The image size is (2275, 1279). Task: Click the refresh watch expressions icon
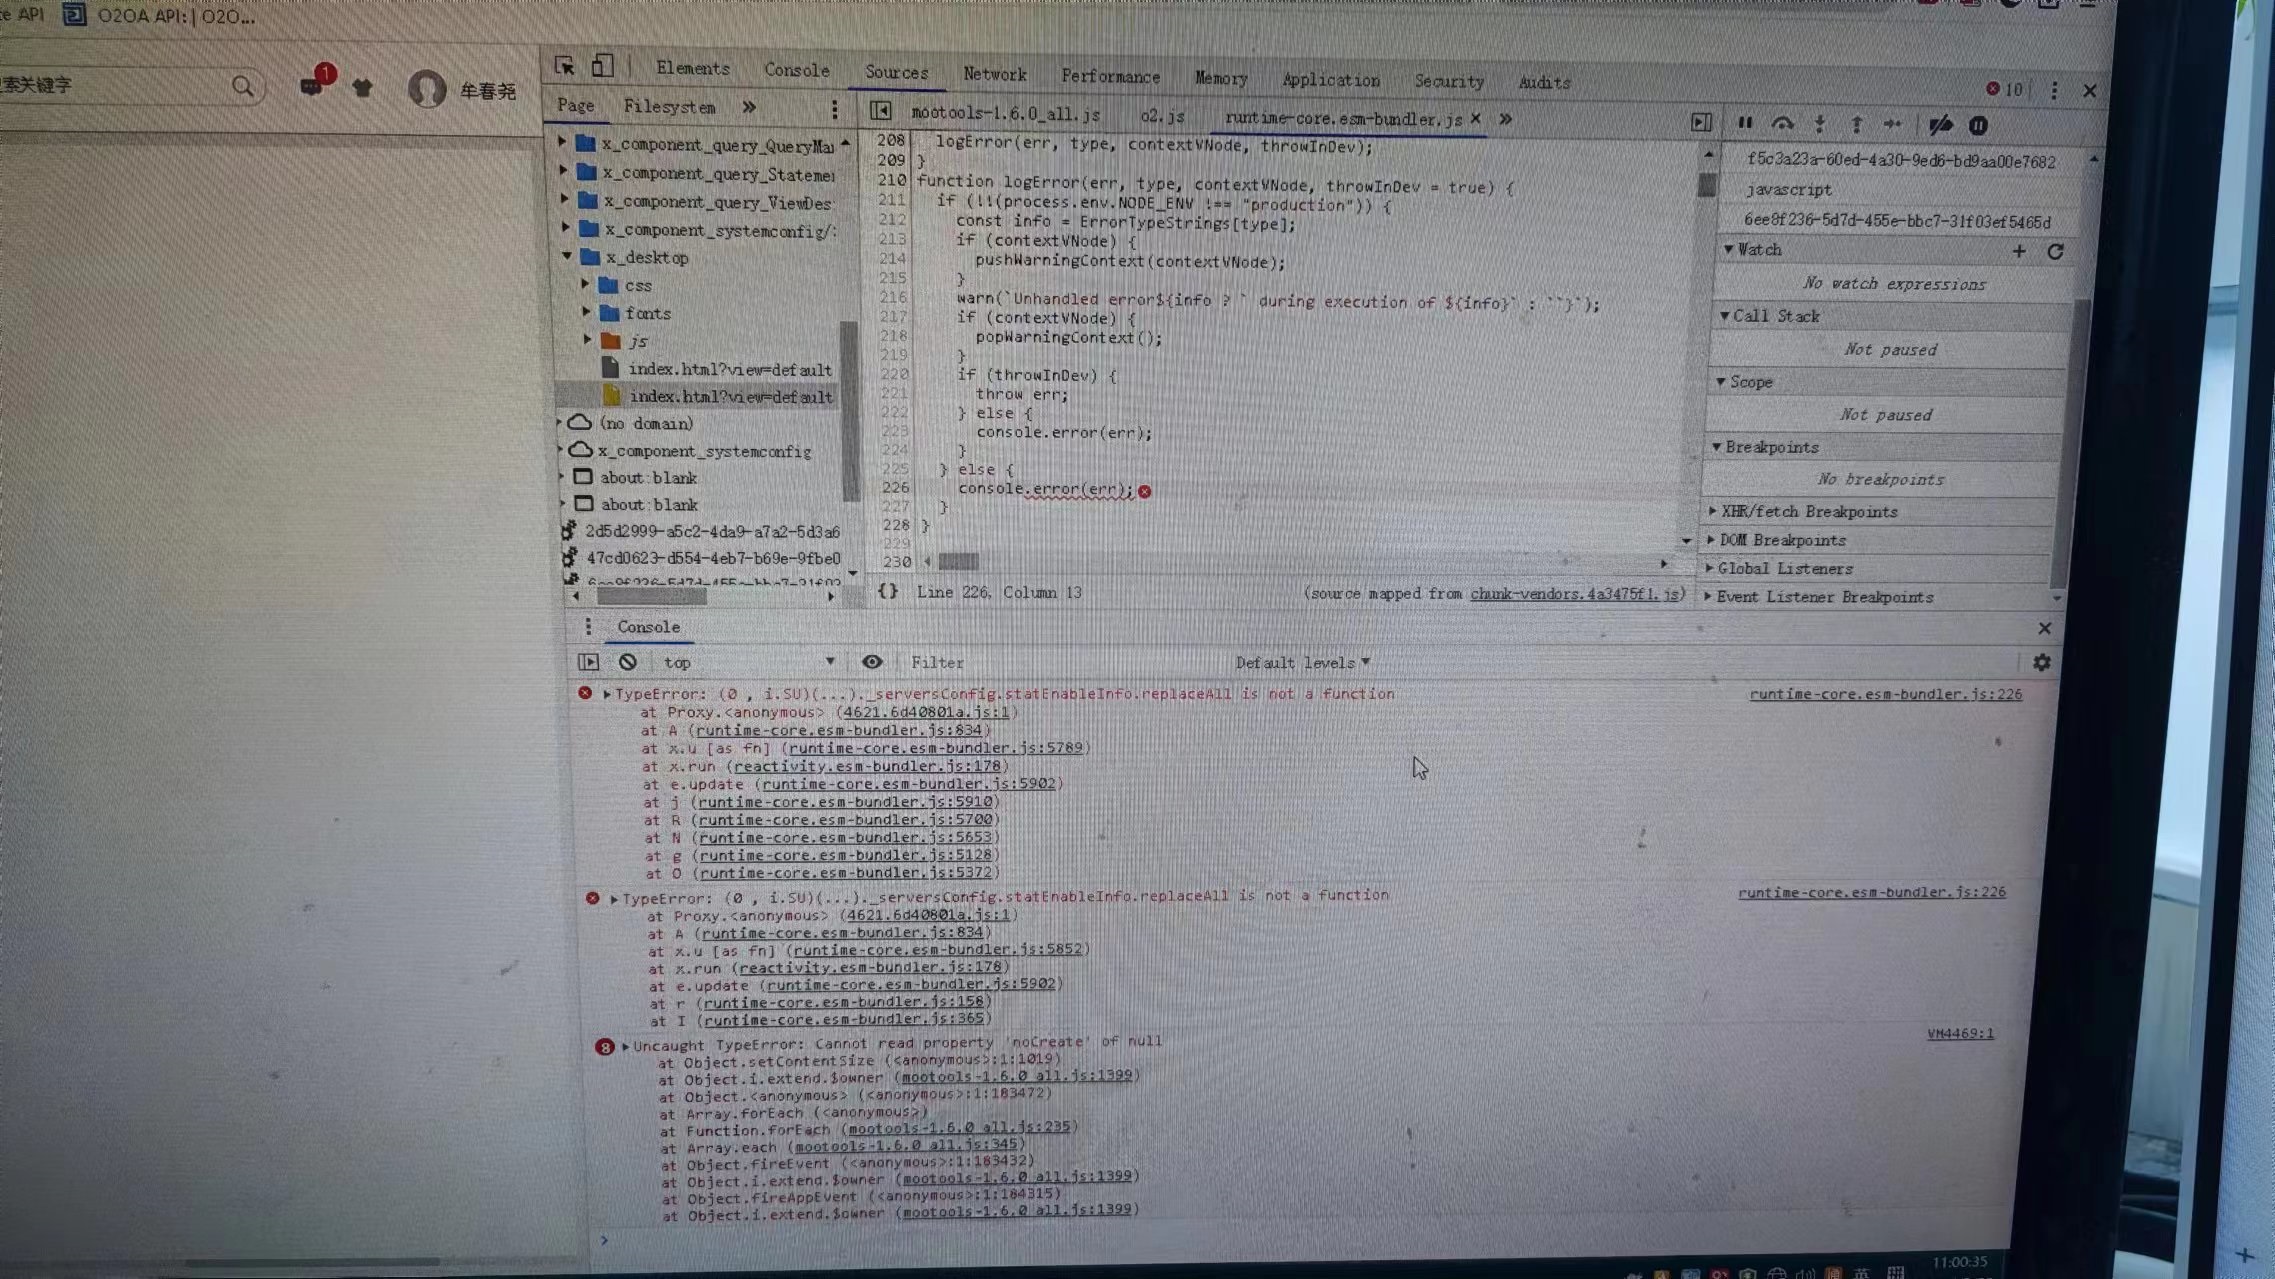[2055, 252]
